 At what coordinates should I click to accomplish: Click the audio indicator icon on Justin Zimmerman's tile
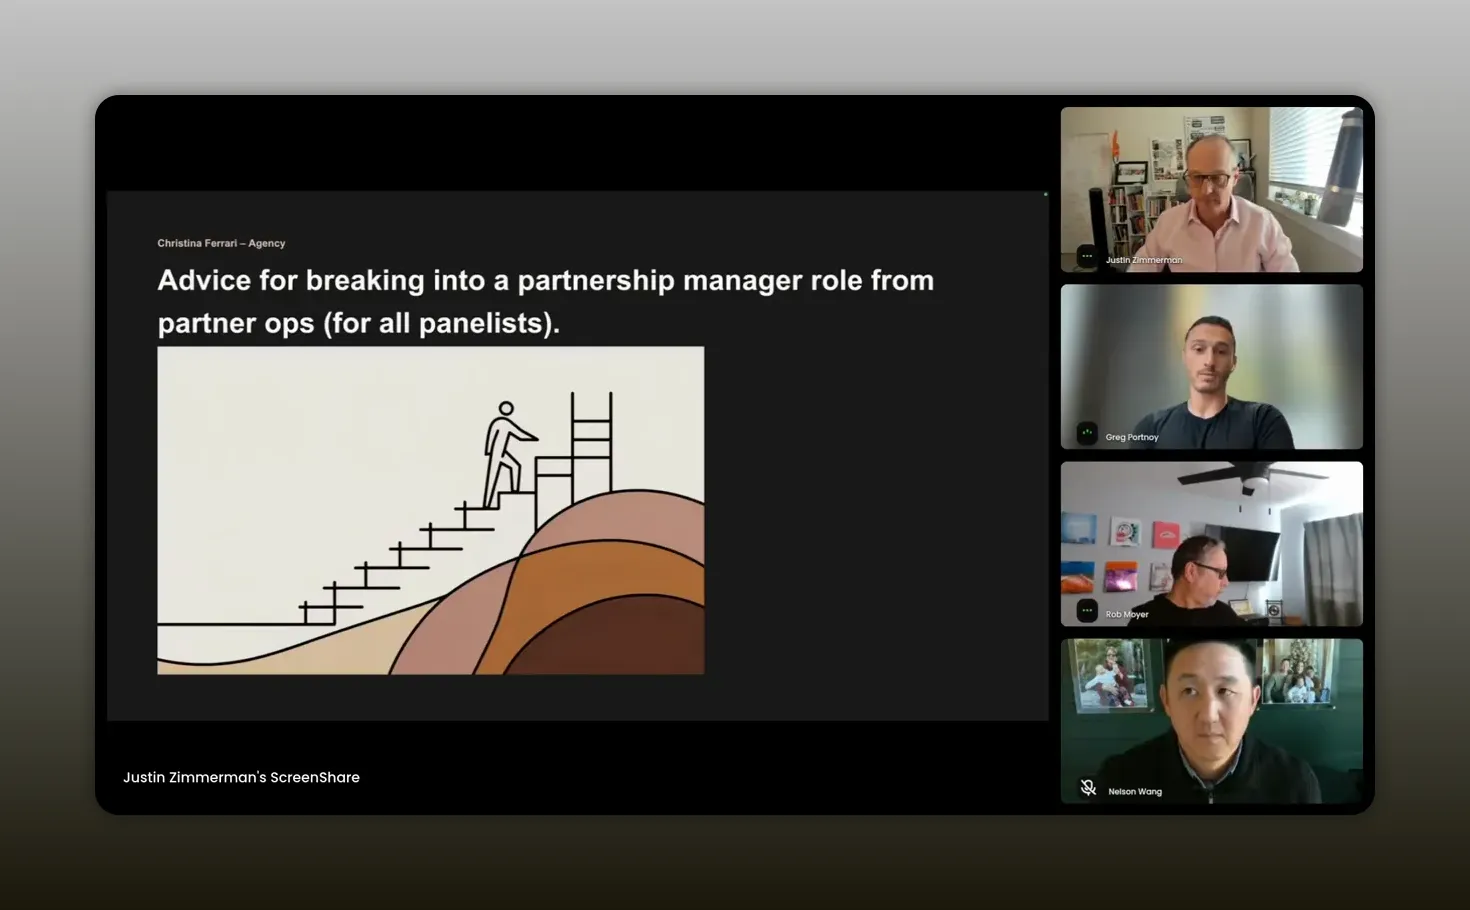(1087, 256)
